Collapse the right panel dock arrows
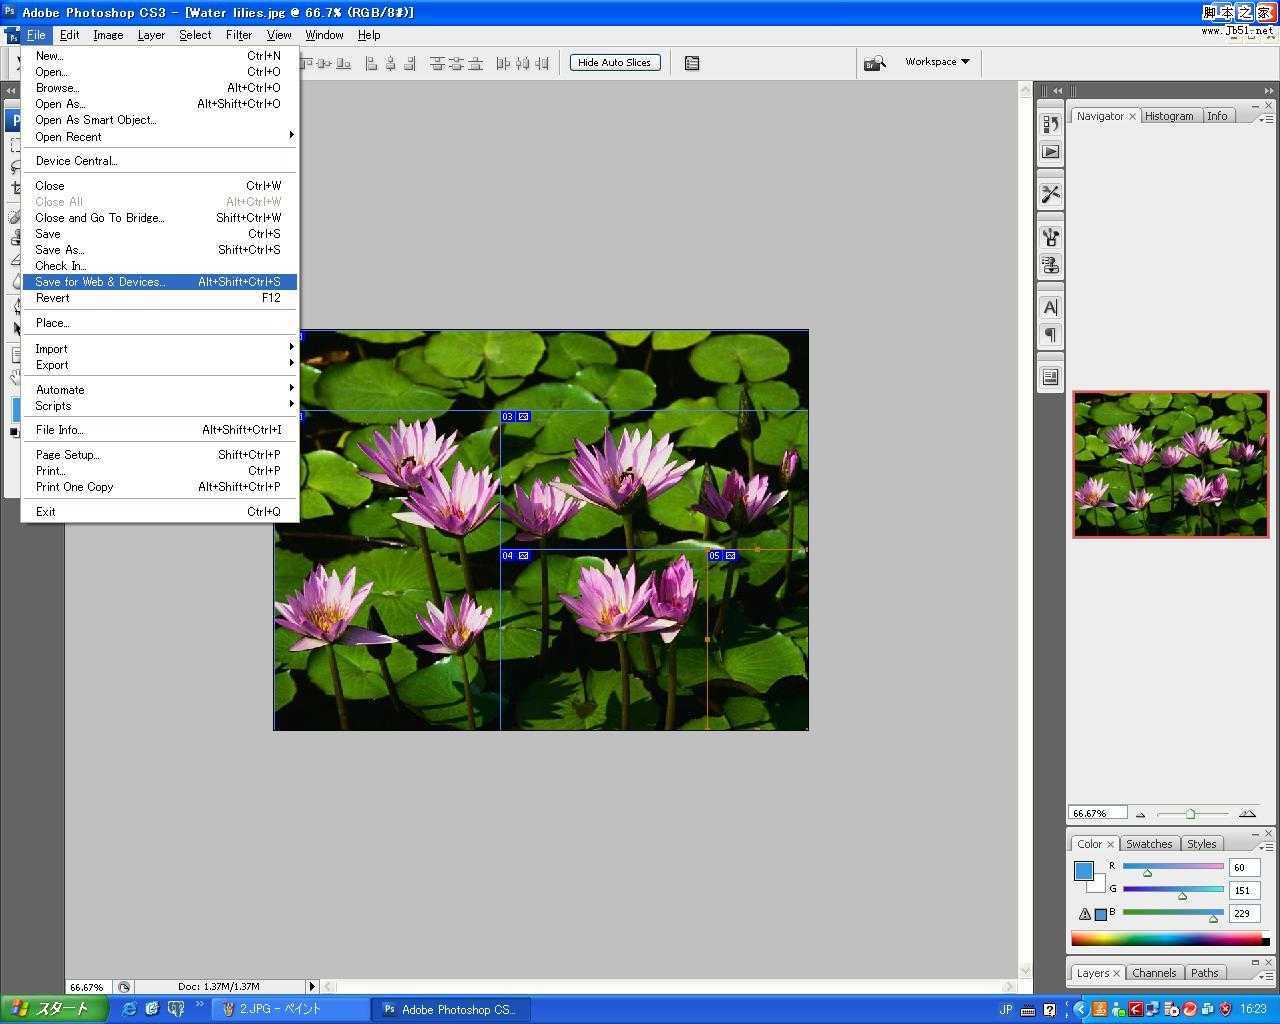The image size is (1280, 1024). click(1268, 91)
